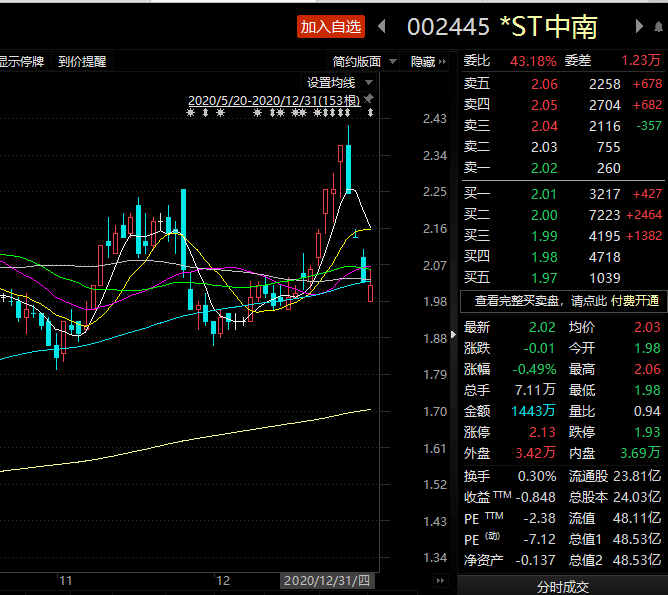Viewport: 668px width, 595px height.
Task: Click the 查看完整买卖盘 paid order book link
Action: pos(562,300)
